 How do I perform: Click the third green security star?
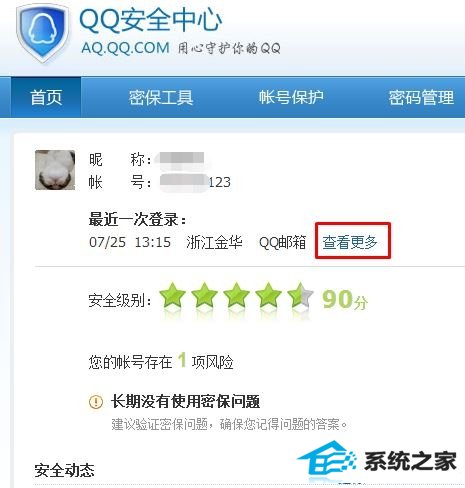click(x=236, y=295)
